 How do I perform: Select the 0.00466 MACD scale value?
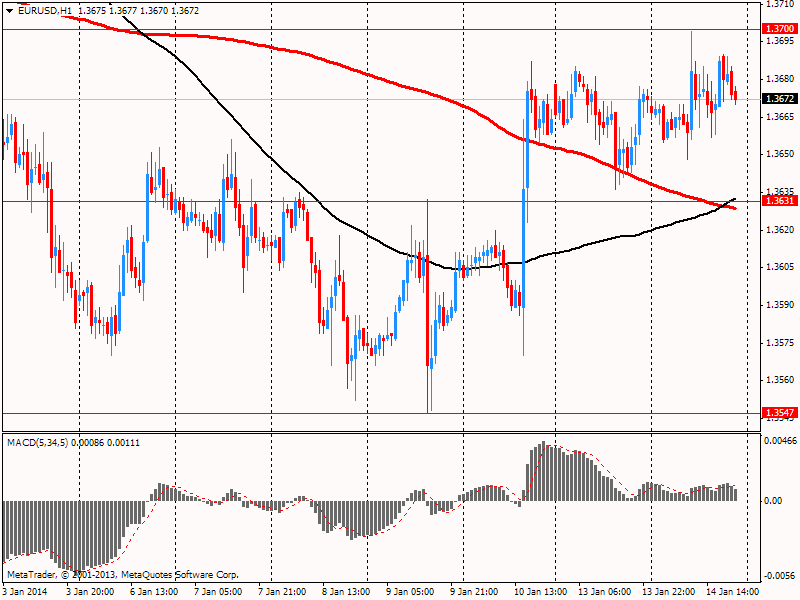point(780,441)
